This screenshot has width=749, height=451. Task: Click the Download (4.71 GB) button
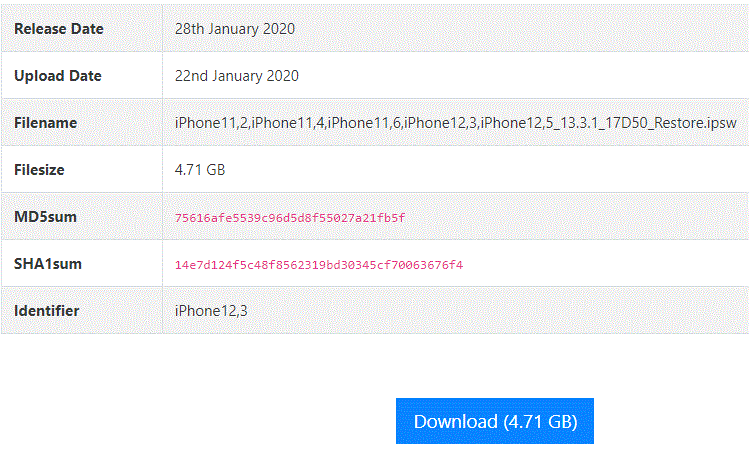[x=495, y=421]
